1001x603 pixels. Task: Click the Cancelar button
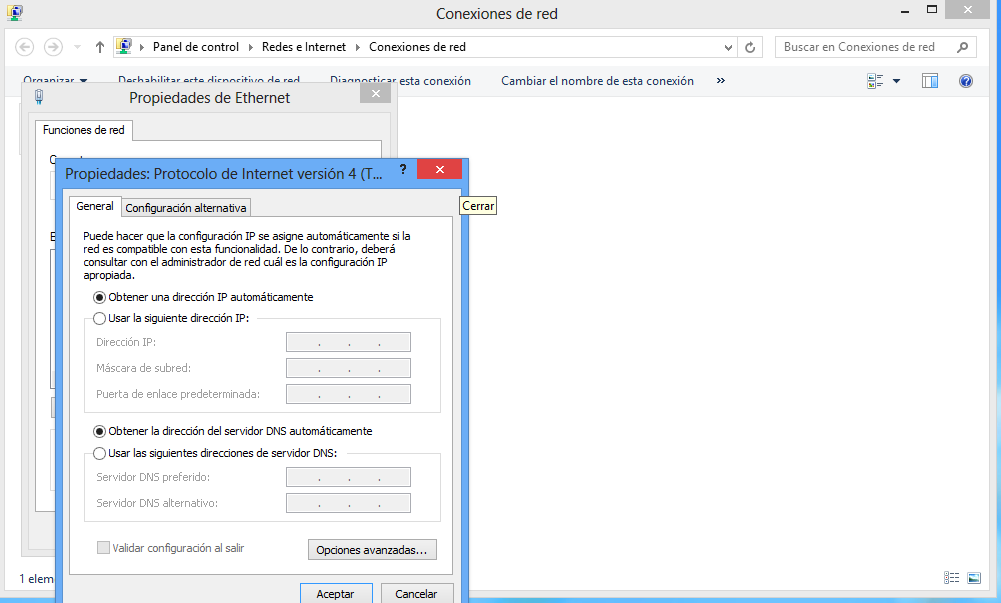click(417, 594)
